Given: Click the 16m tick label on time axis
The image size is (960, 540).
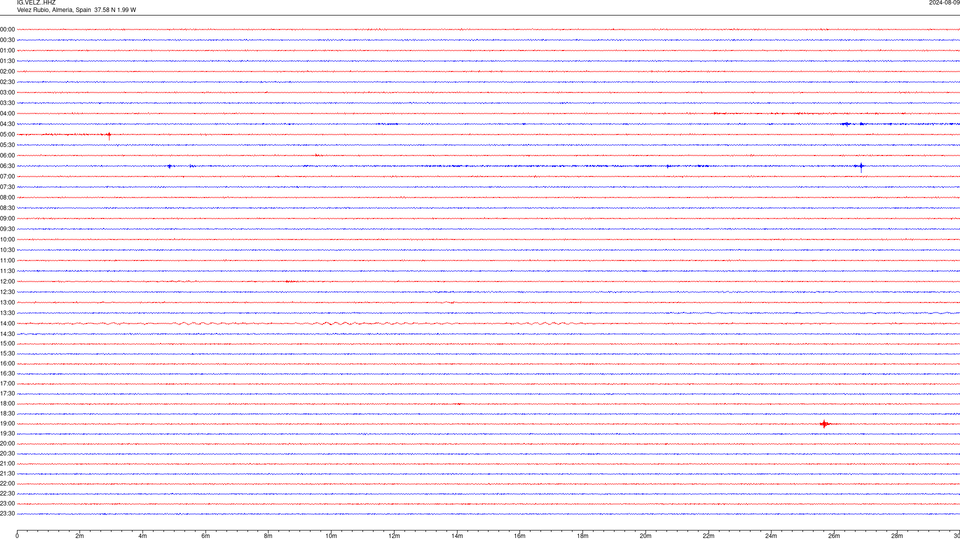Looking at the screenshot, I should [x=520, y=536].
